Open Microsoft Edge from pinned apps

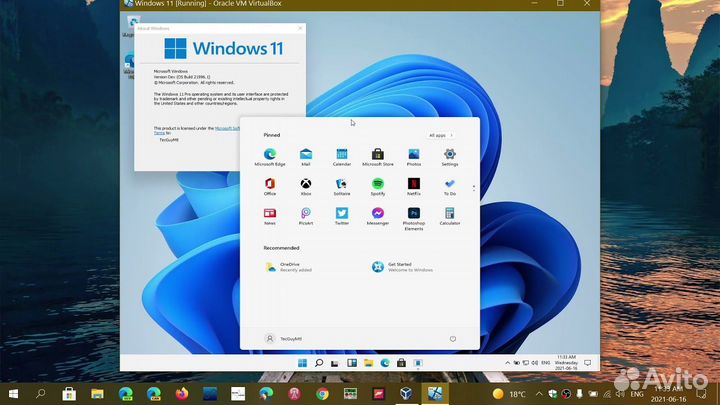pos(270,157)
